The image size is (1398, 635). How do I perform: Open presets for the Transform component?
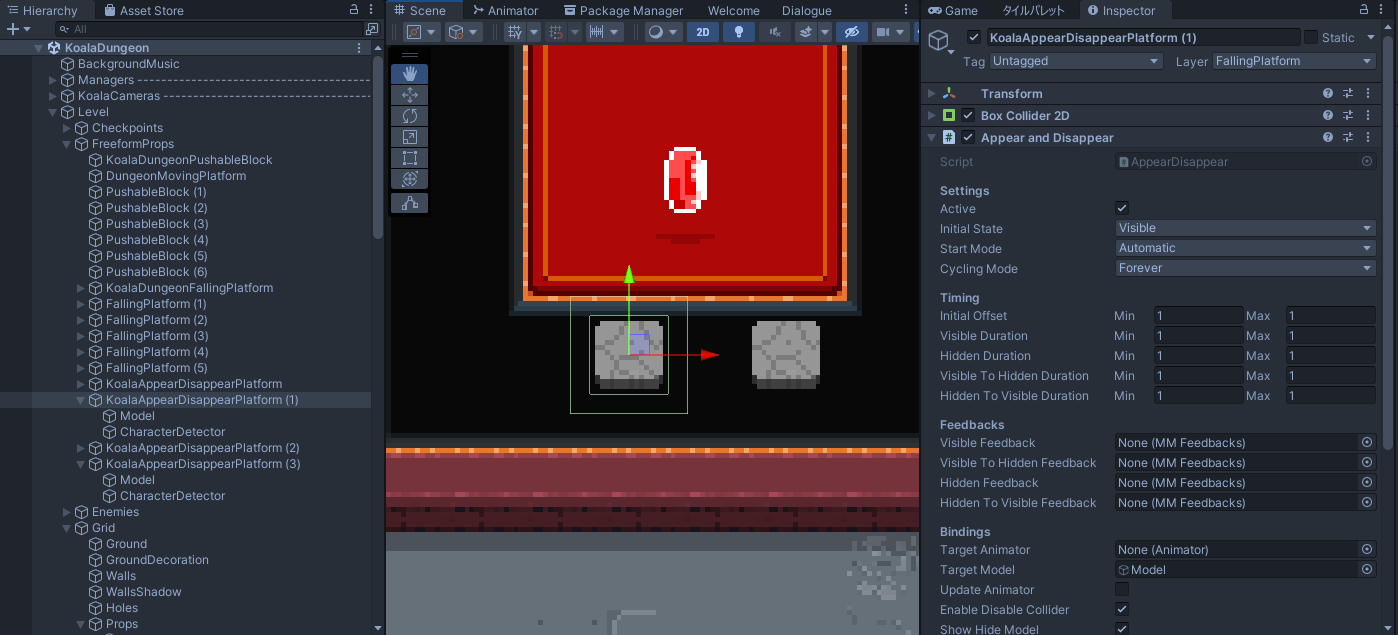(x=1348, y=94)
